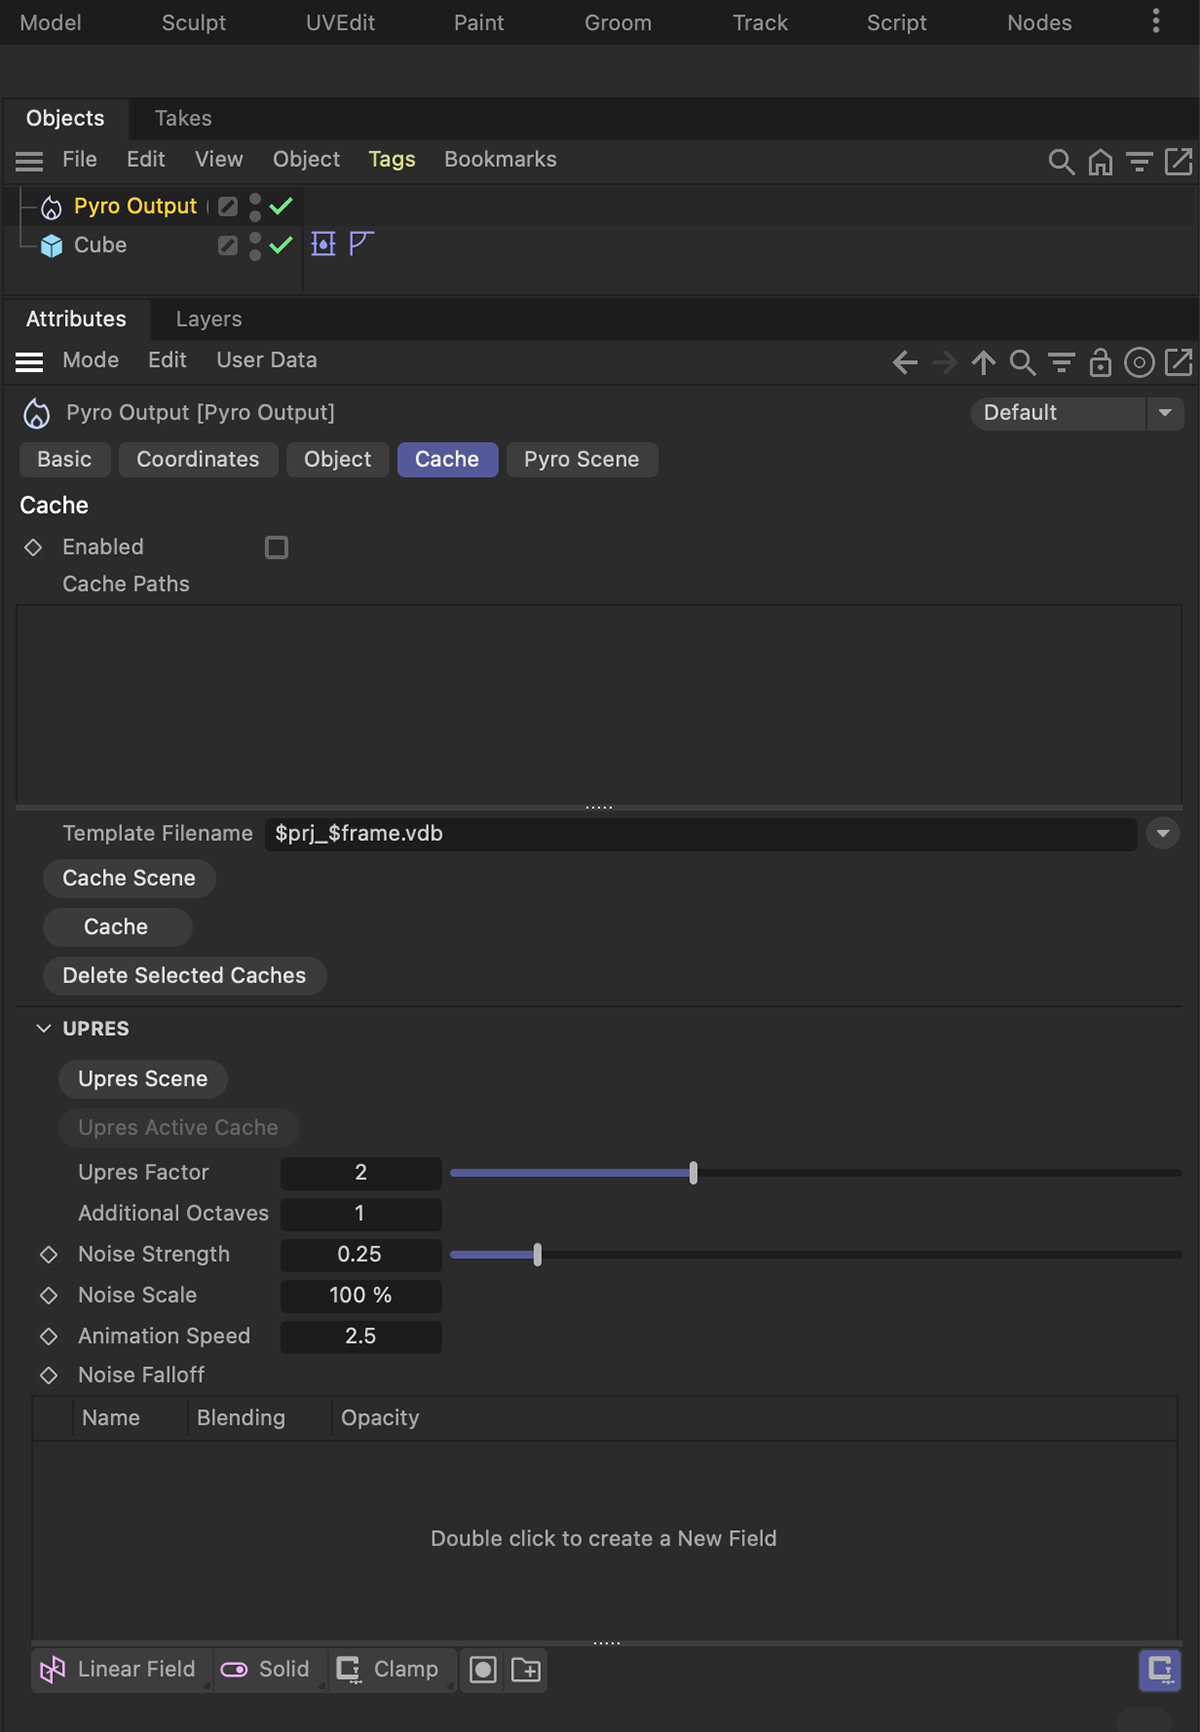Open Attributes in new window
The image size is (1200, 1732).
[1179, 362]
